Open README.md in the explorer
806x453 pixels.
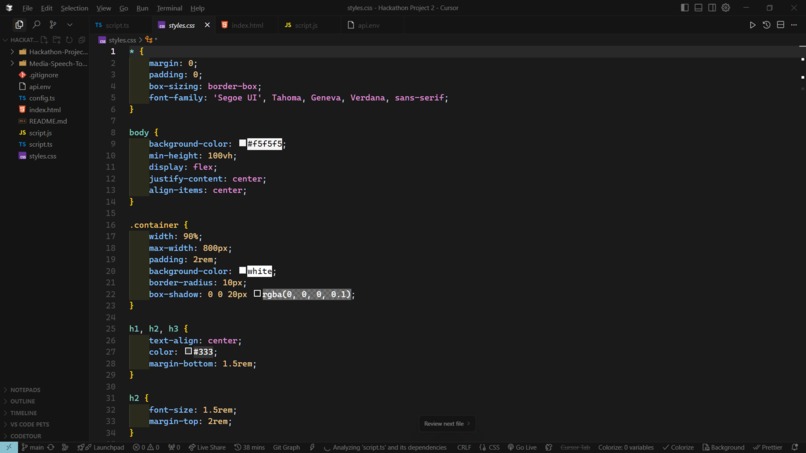tap(48, 121)
